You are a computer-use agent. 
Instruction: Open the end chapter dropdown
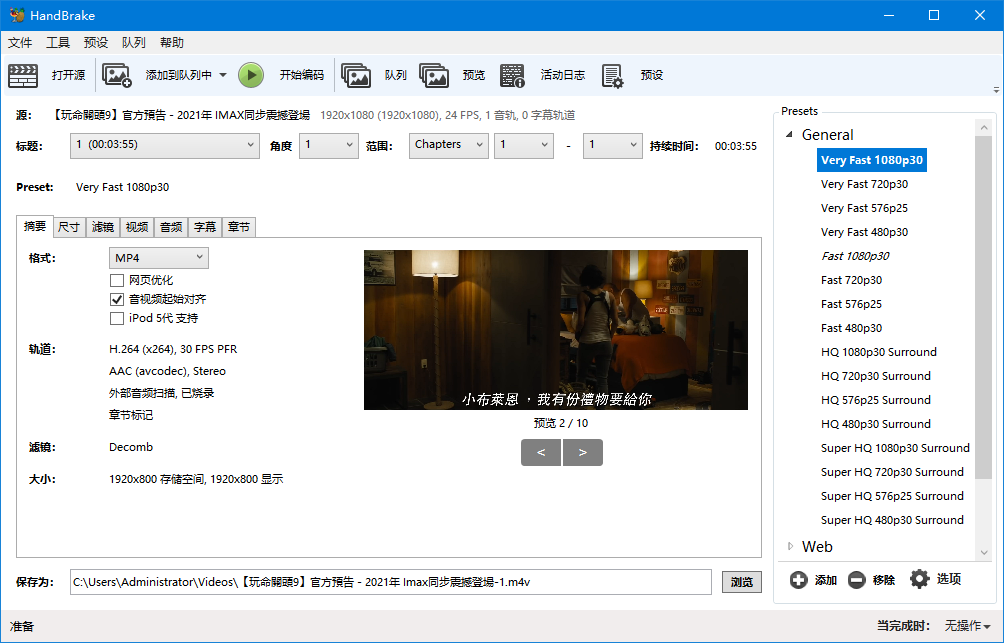tap(613, 145)
